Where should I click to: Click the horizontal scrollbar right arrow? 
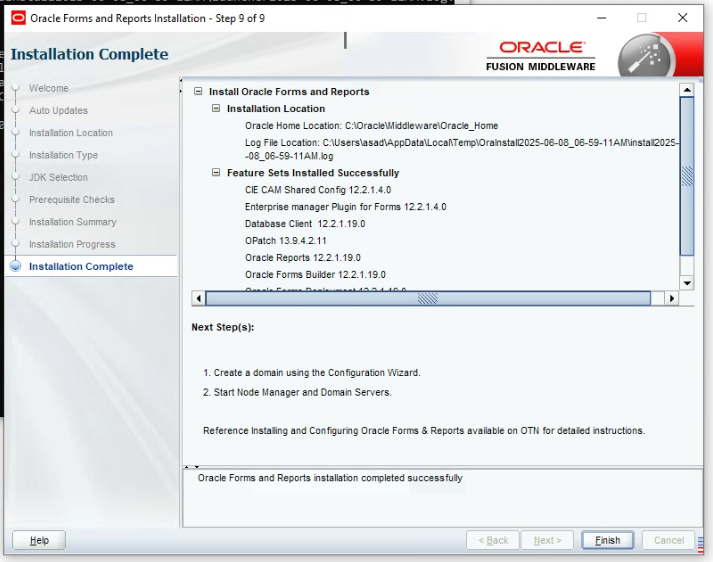point(672,298)
